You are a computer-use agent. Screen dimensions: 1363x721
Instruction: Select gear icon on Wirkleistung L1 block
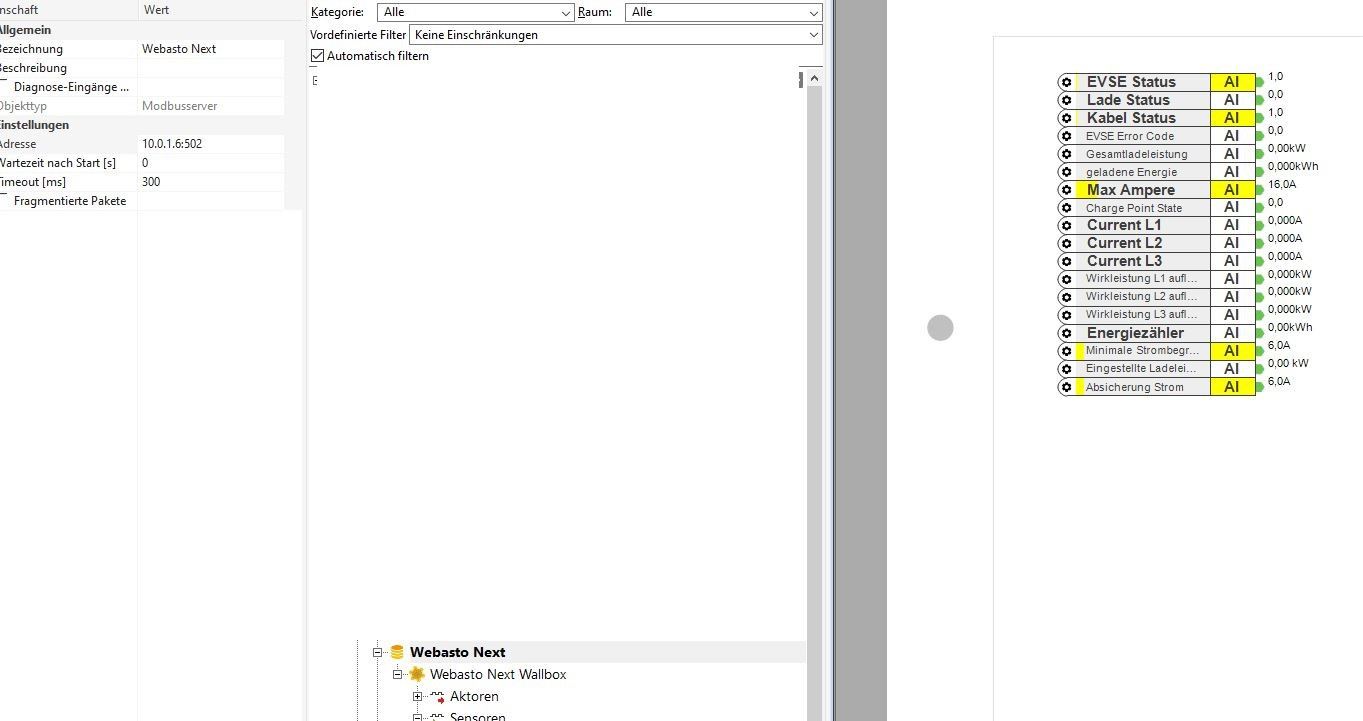(x=1066, y=279)
